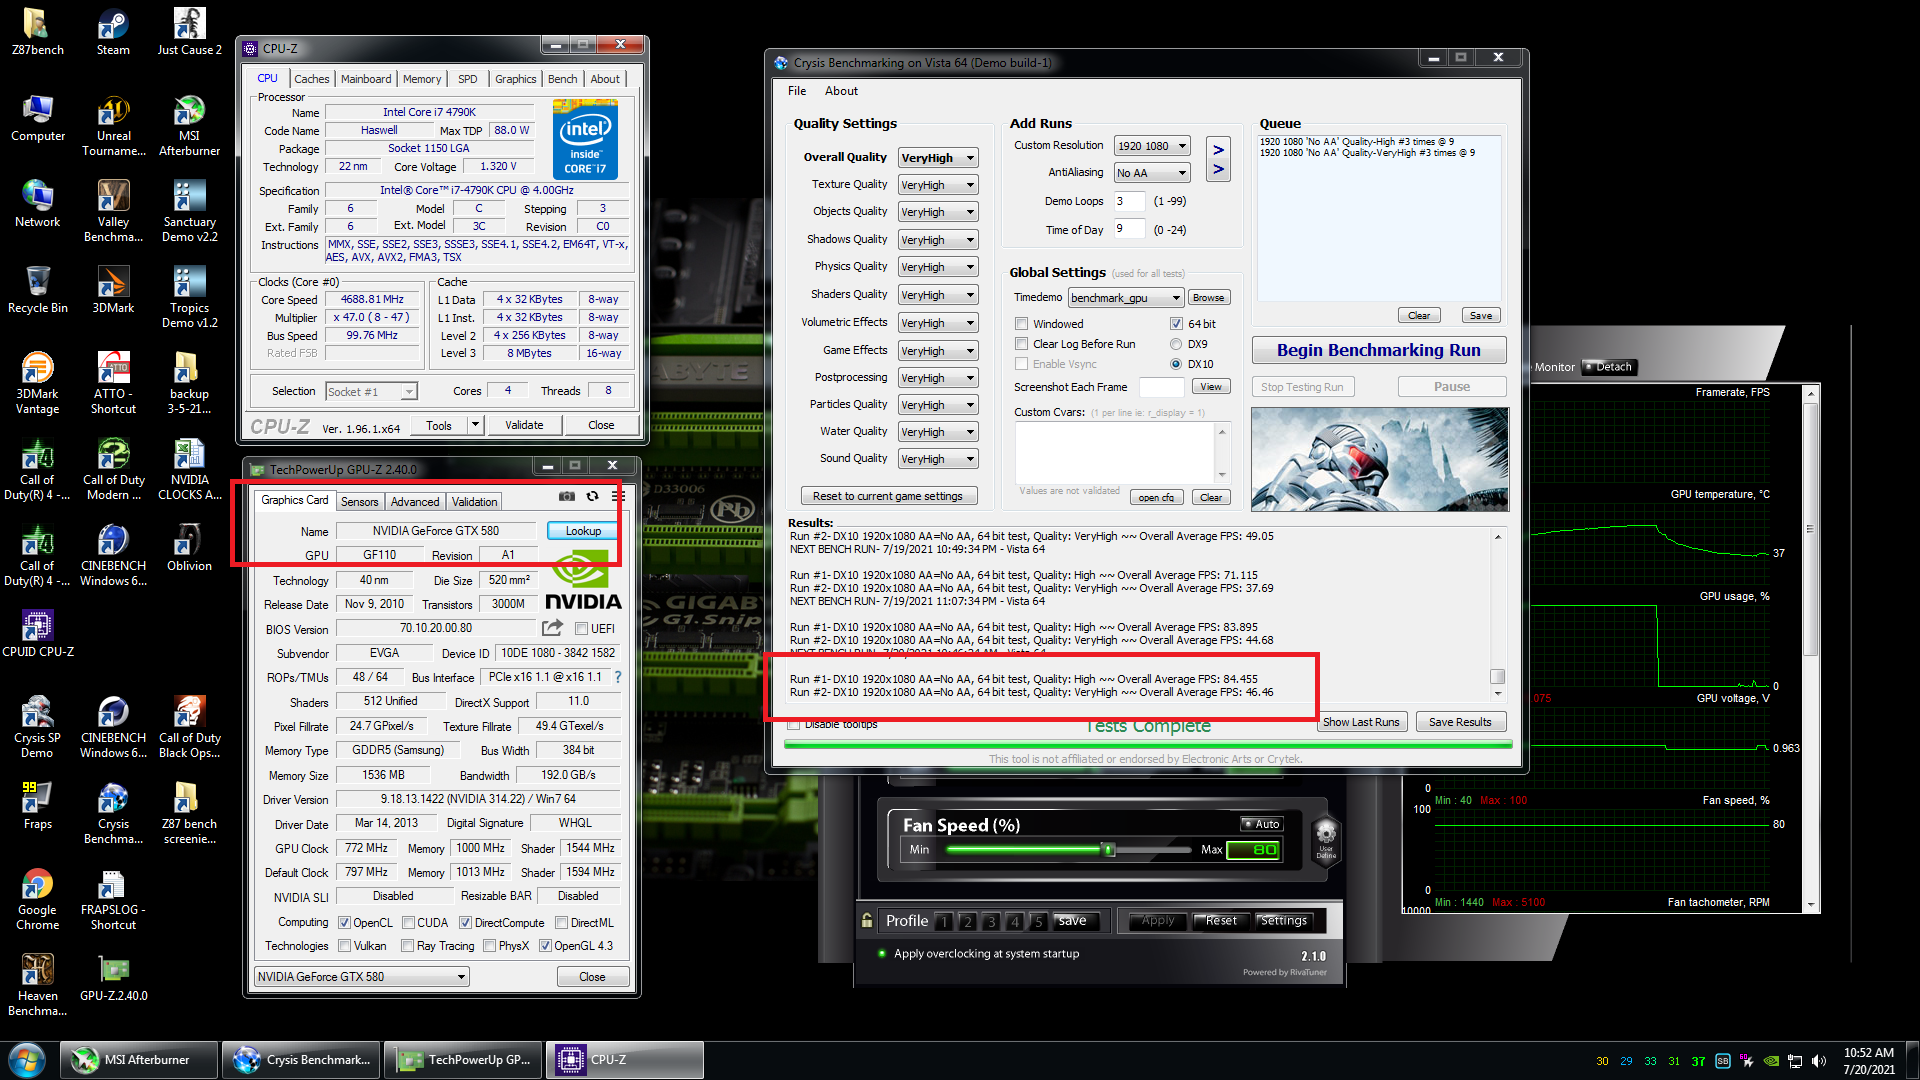Open Unreal Tournament desktop icon
1920x1080 pixels.
(x=113, y=126)
